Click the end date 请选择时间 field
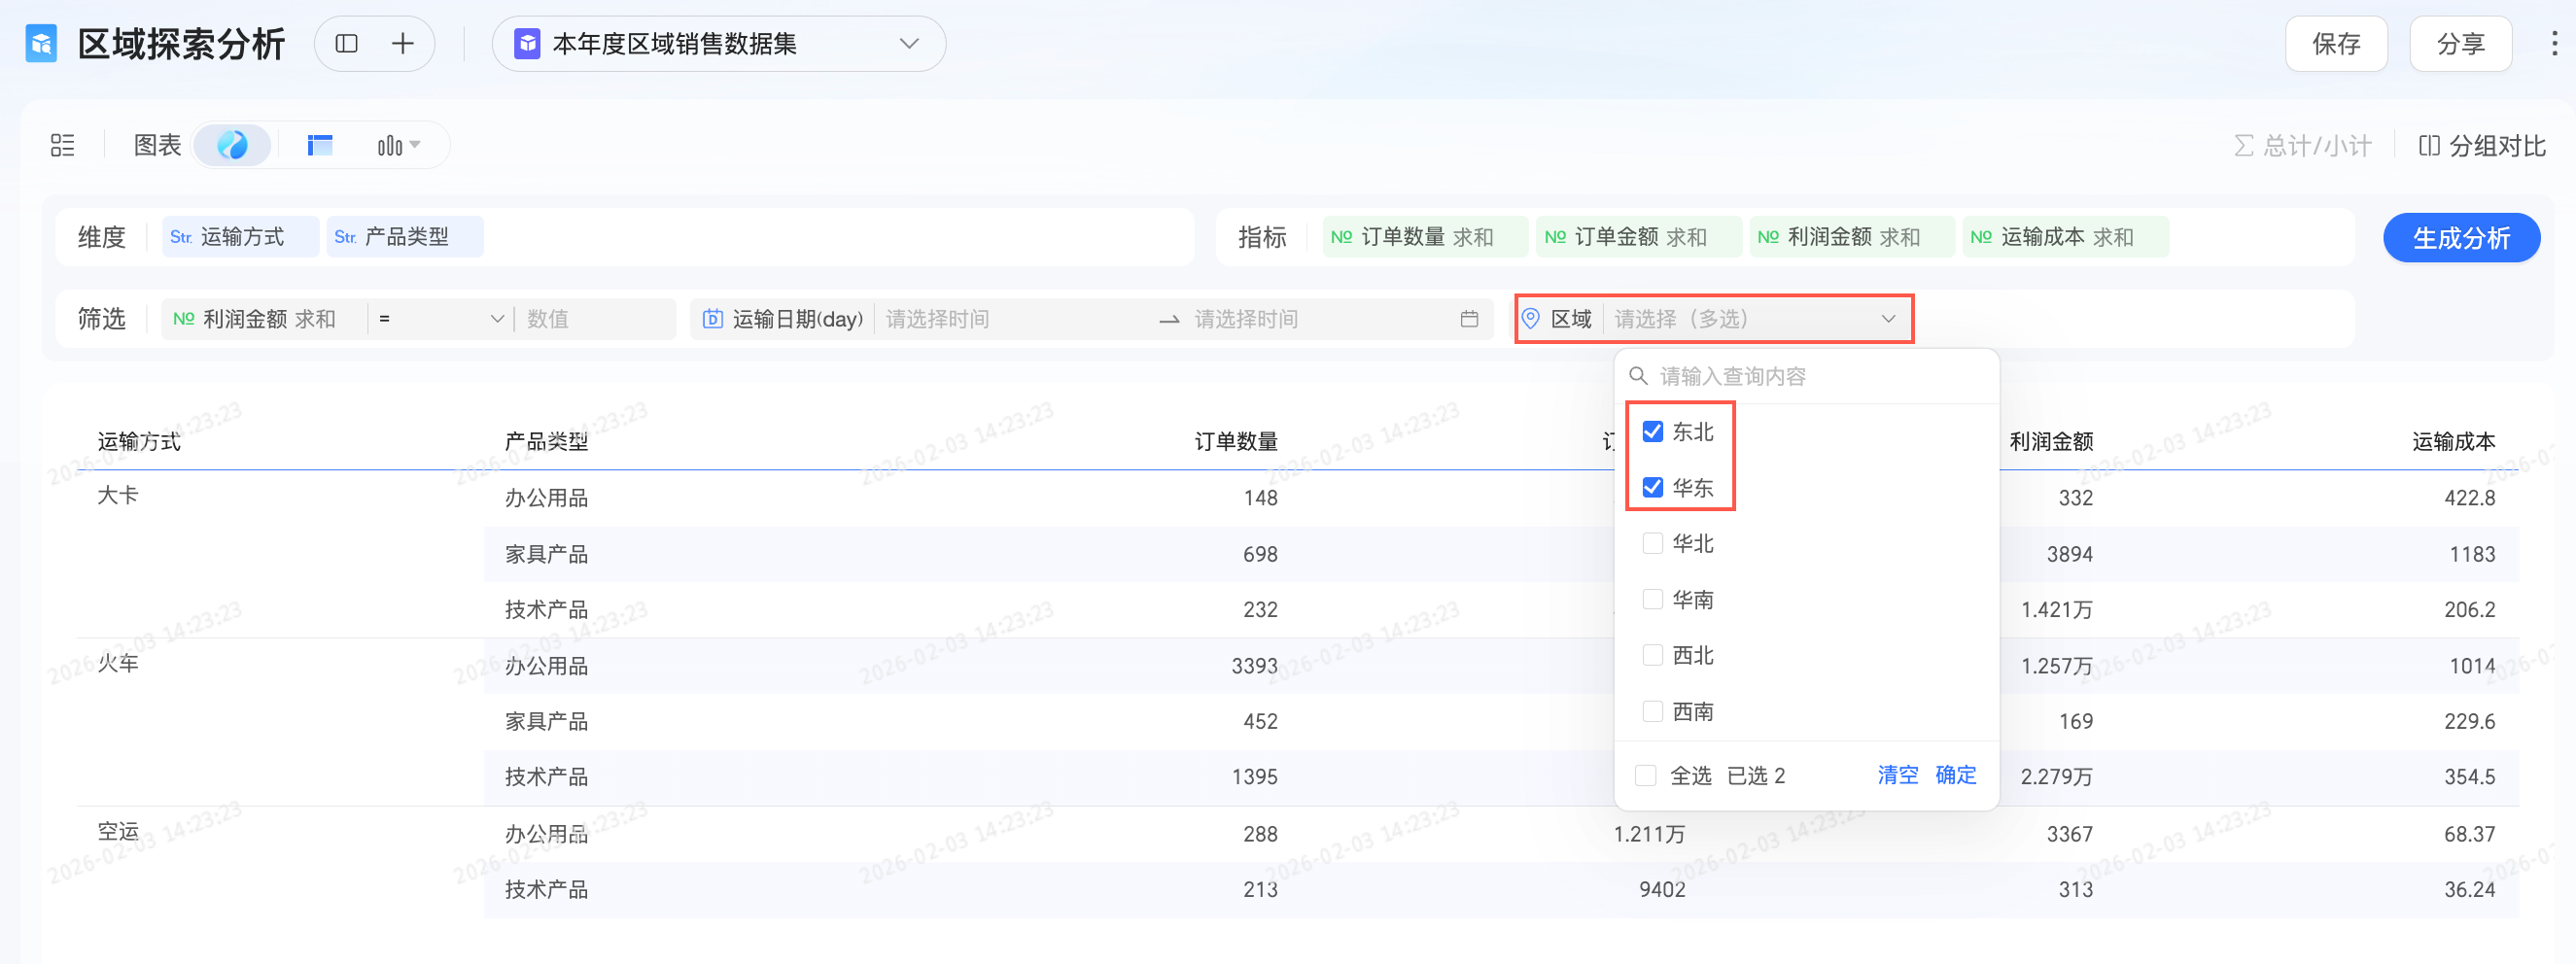 point(1320,319)
